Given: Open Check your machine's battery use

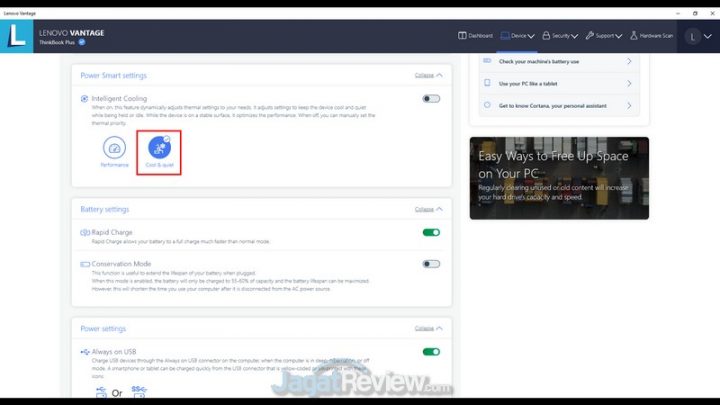Looking at the screenshot, I should [x=559, y=62].
